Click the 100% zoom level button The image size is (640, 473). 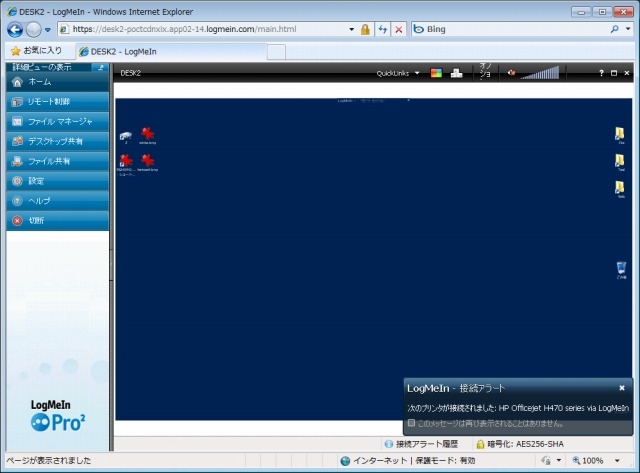click(588, 461)
